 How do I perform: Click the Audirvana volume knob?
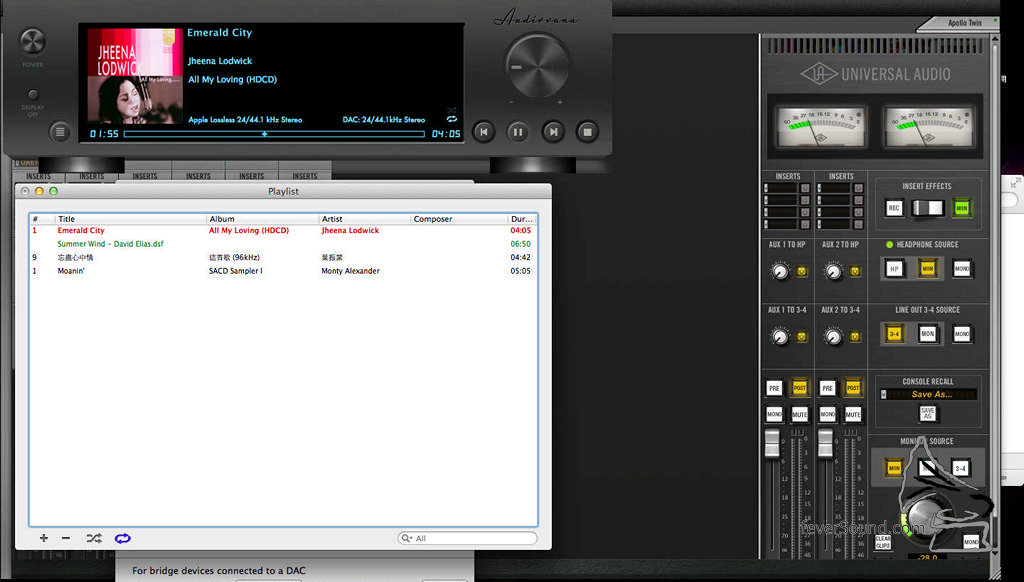click(x=537, y=66)
